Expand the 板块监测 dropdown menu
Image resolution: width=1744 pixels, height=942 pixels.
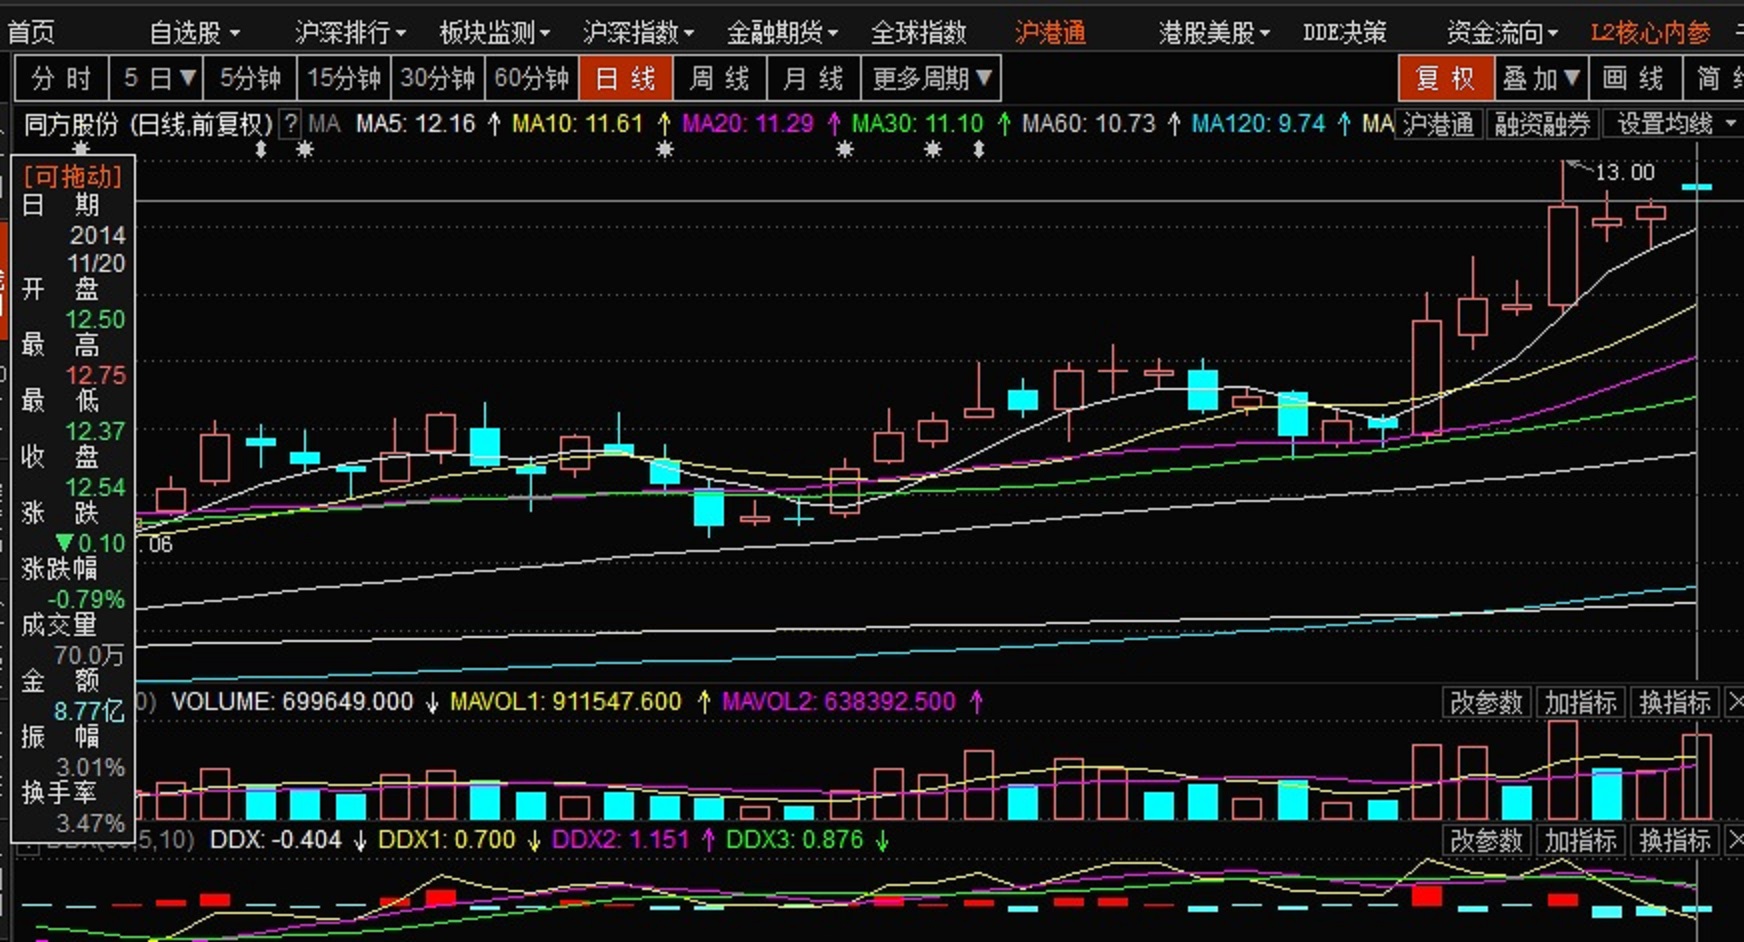pos(495,33)
